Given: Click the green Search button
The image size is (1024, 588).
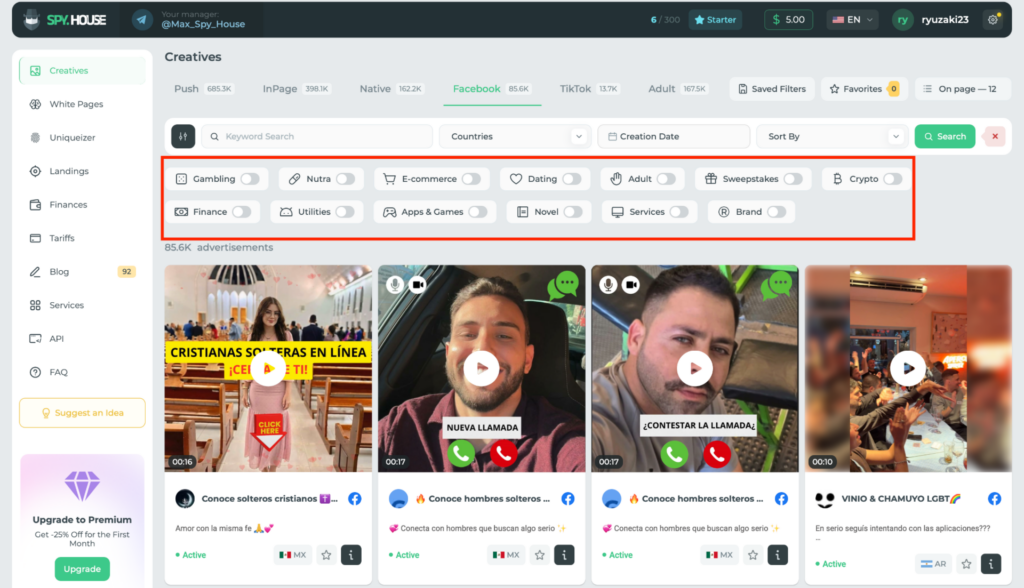Looking at the screenshot, I should tap(945, 137).
